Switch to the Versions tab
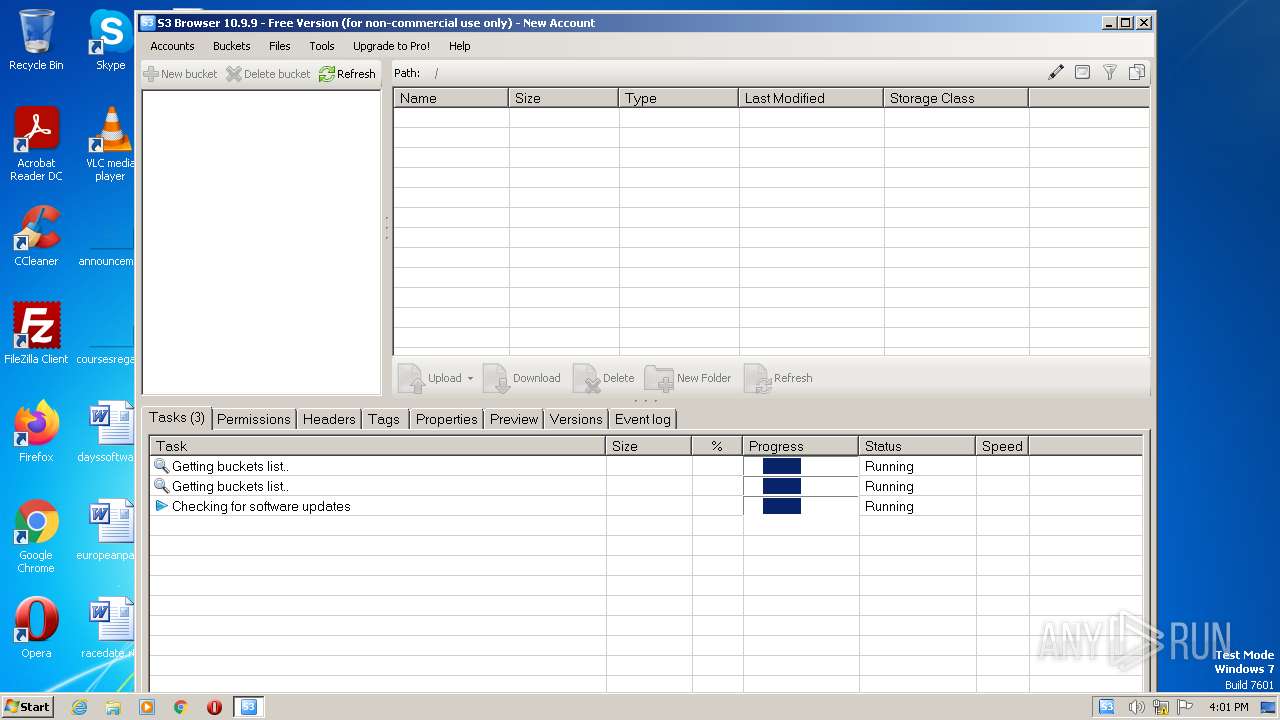Image resolution: width=1280 pixels, height=720 pixels. tap(576, 419)
